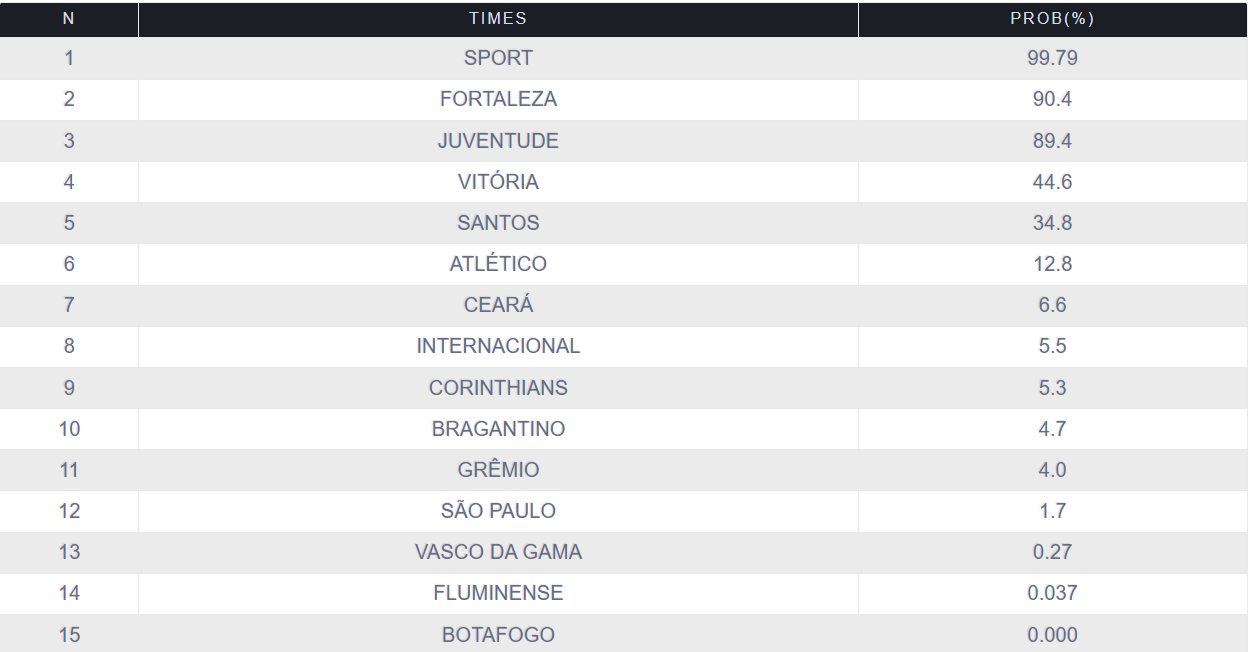
Task: Click the INTERNACIONAL team name
Action: [498, 346]
